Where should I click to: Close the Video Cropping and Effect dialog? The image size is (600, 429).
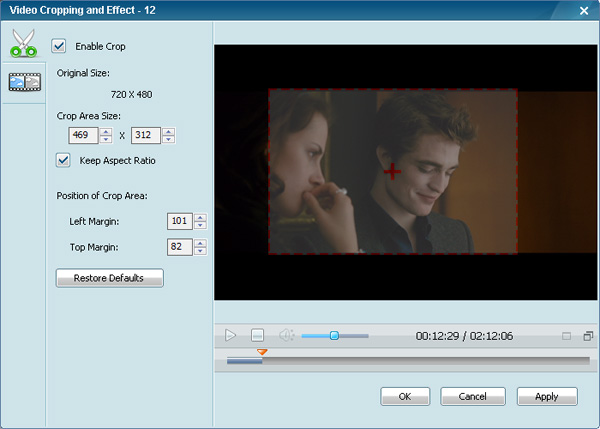[584, 11]
